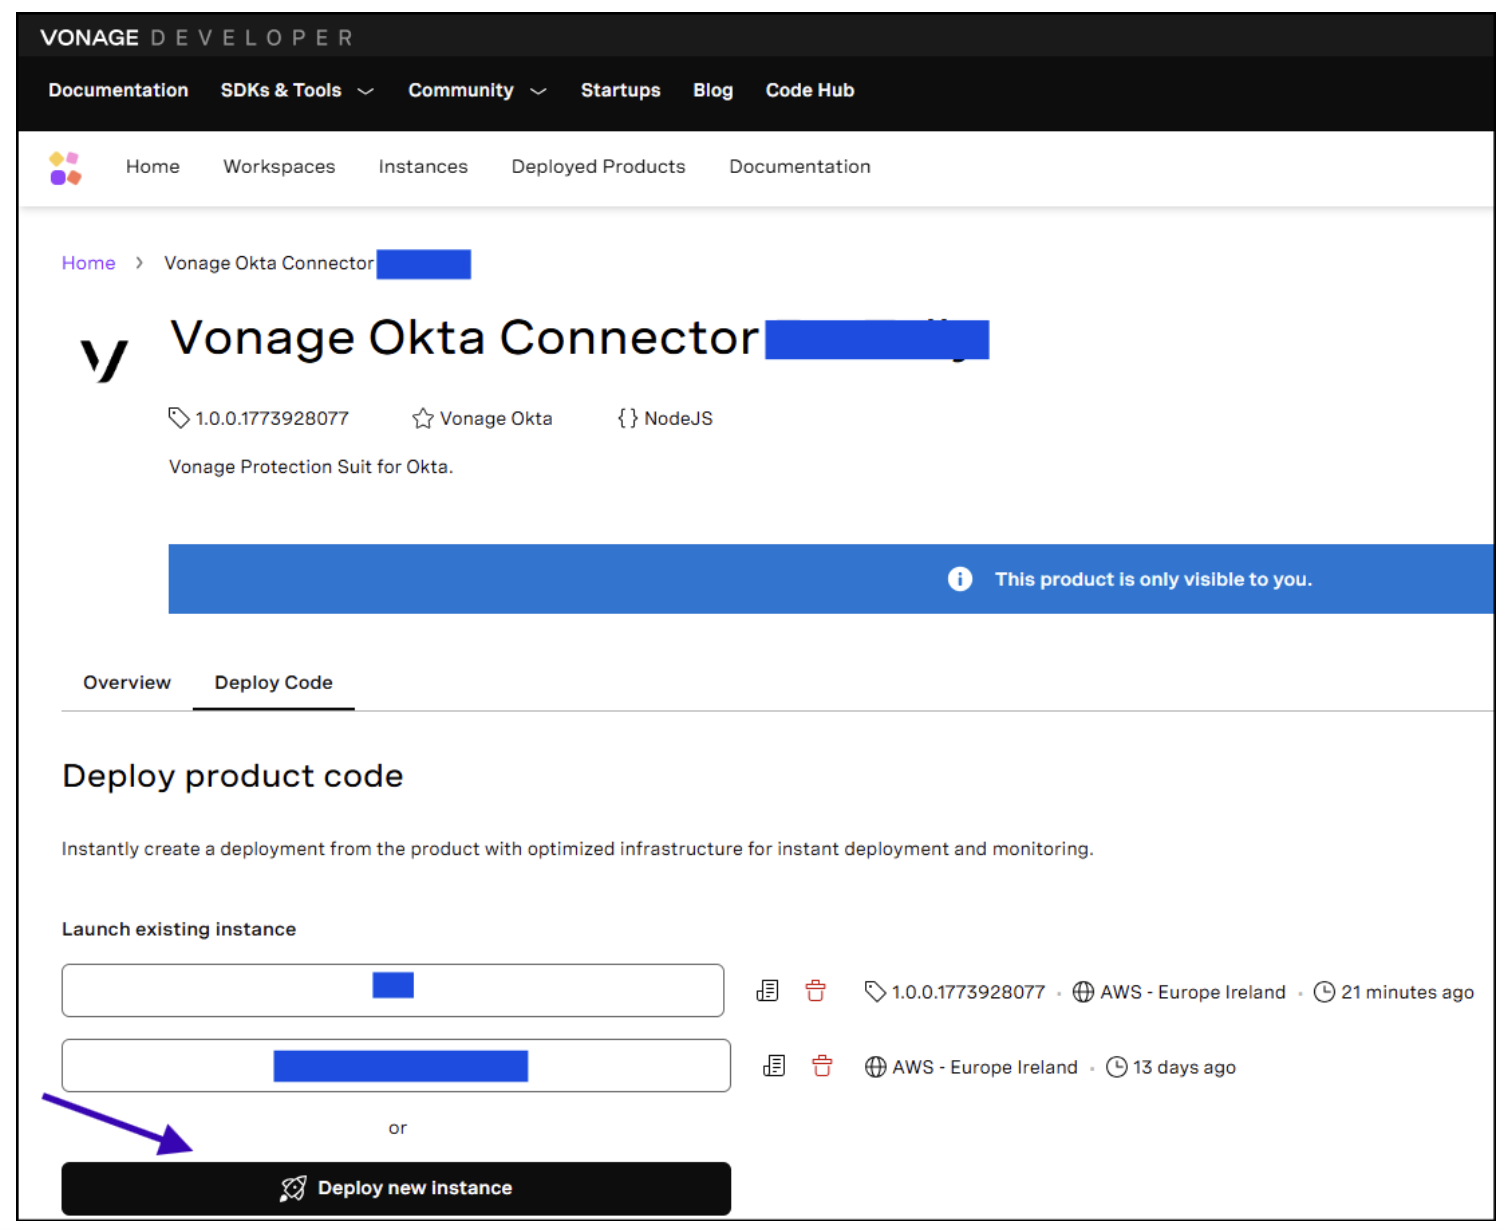Expand the Community dropdown menu
The image size is (1503, 1231).
477,90
